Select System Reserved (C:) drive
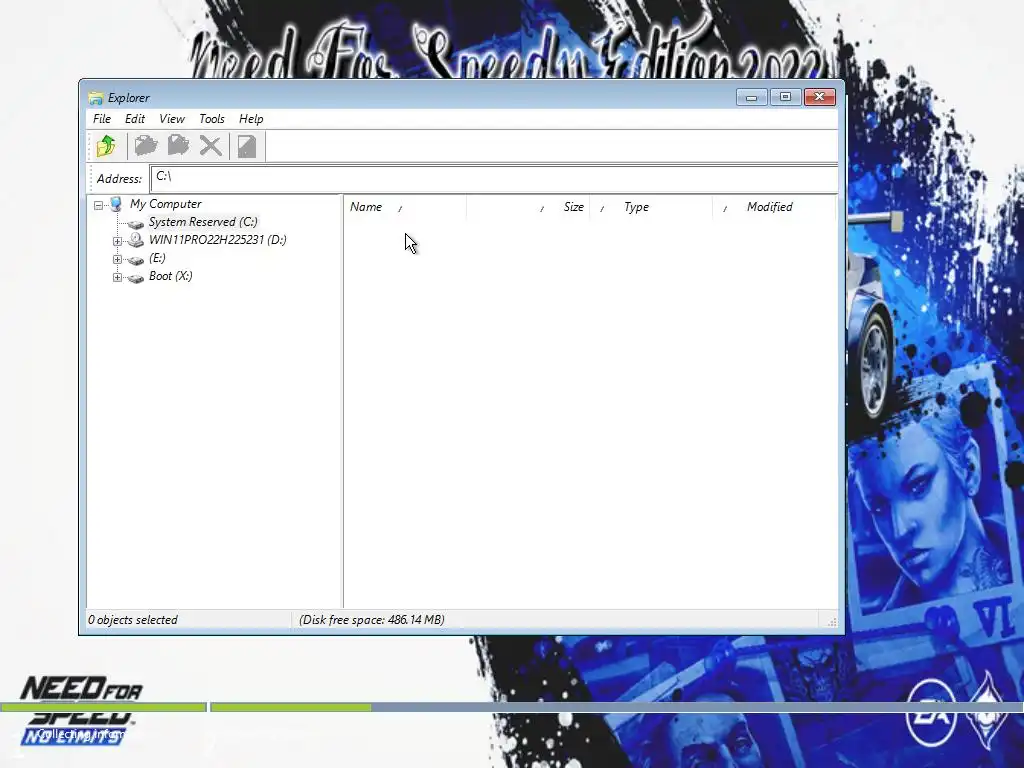 (x=203, y=222)
